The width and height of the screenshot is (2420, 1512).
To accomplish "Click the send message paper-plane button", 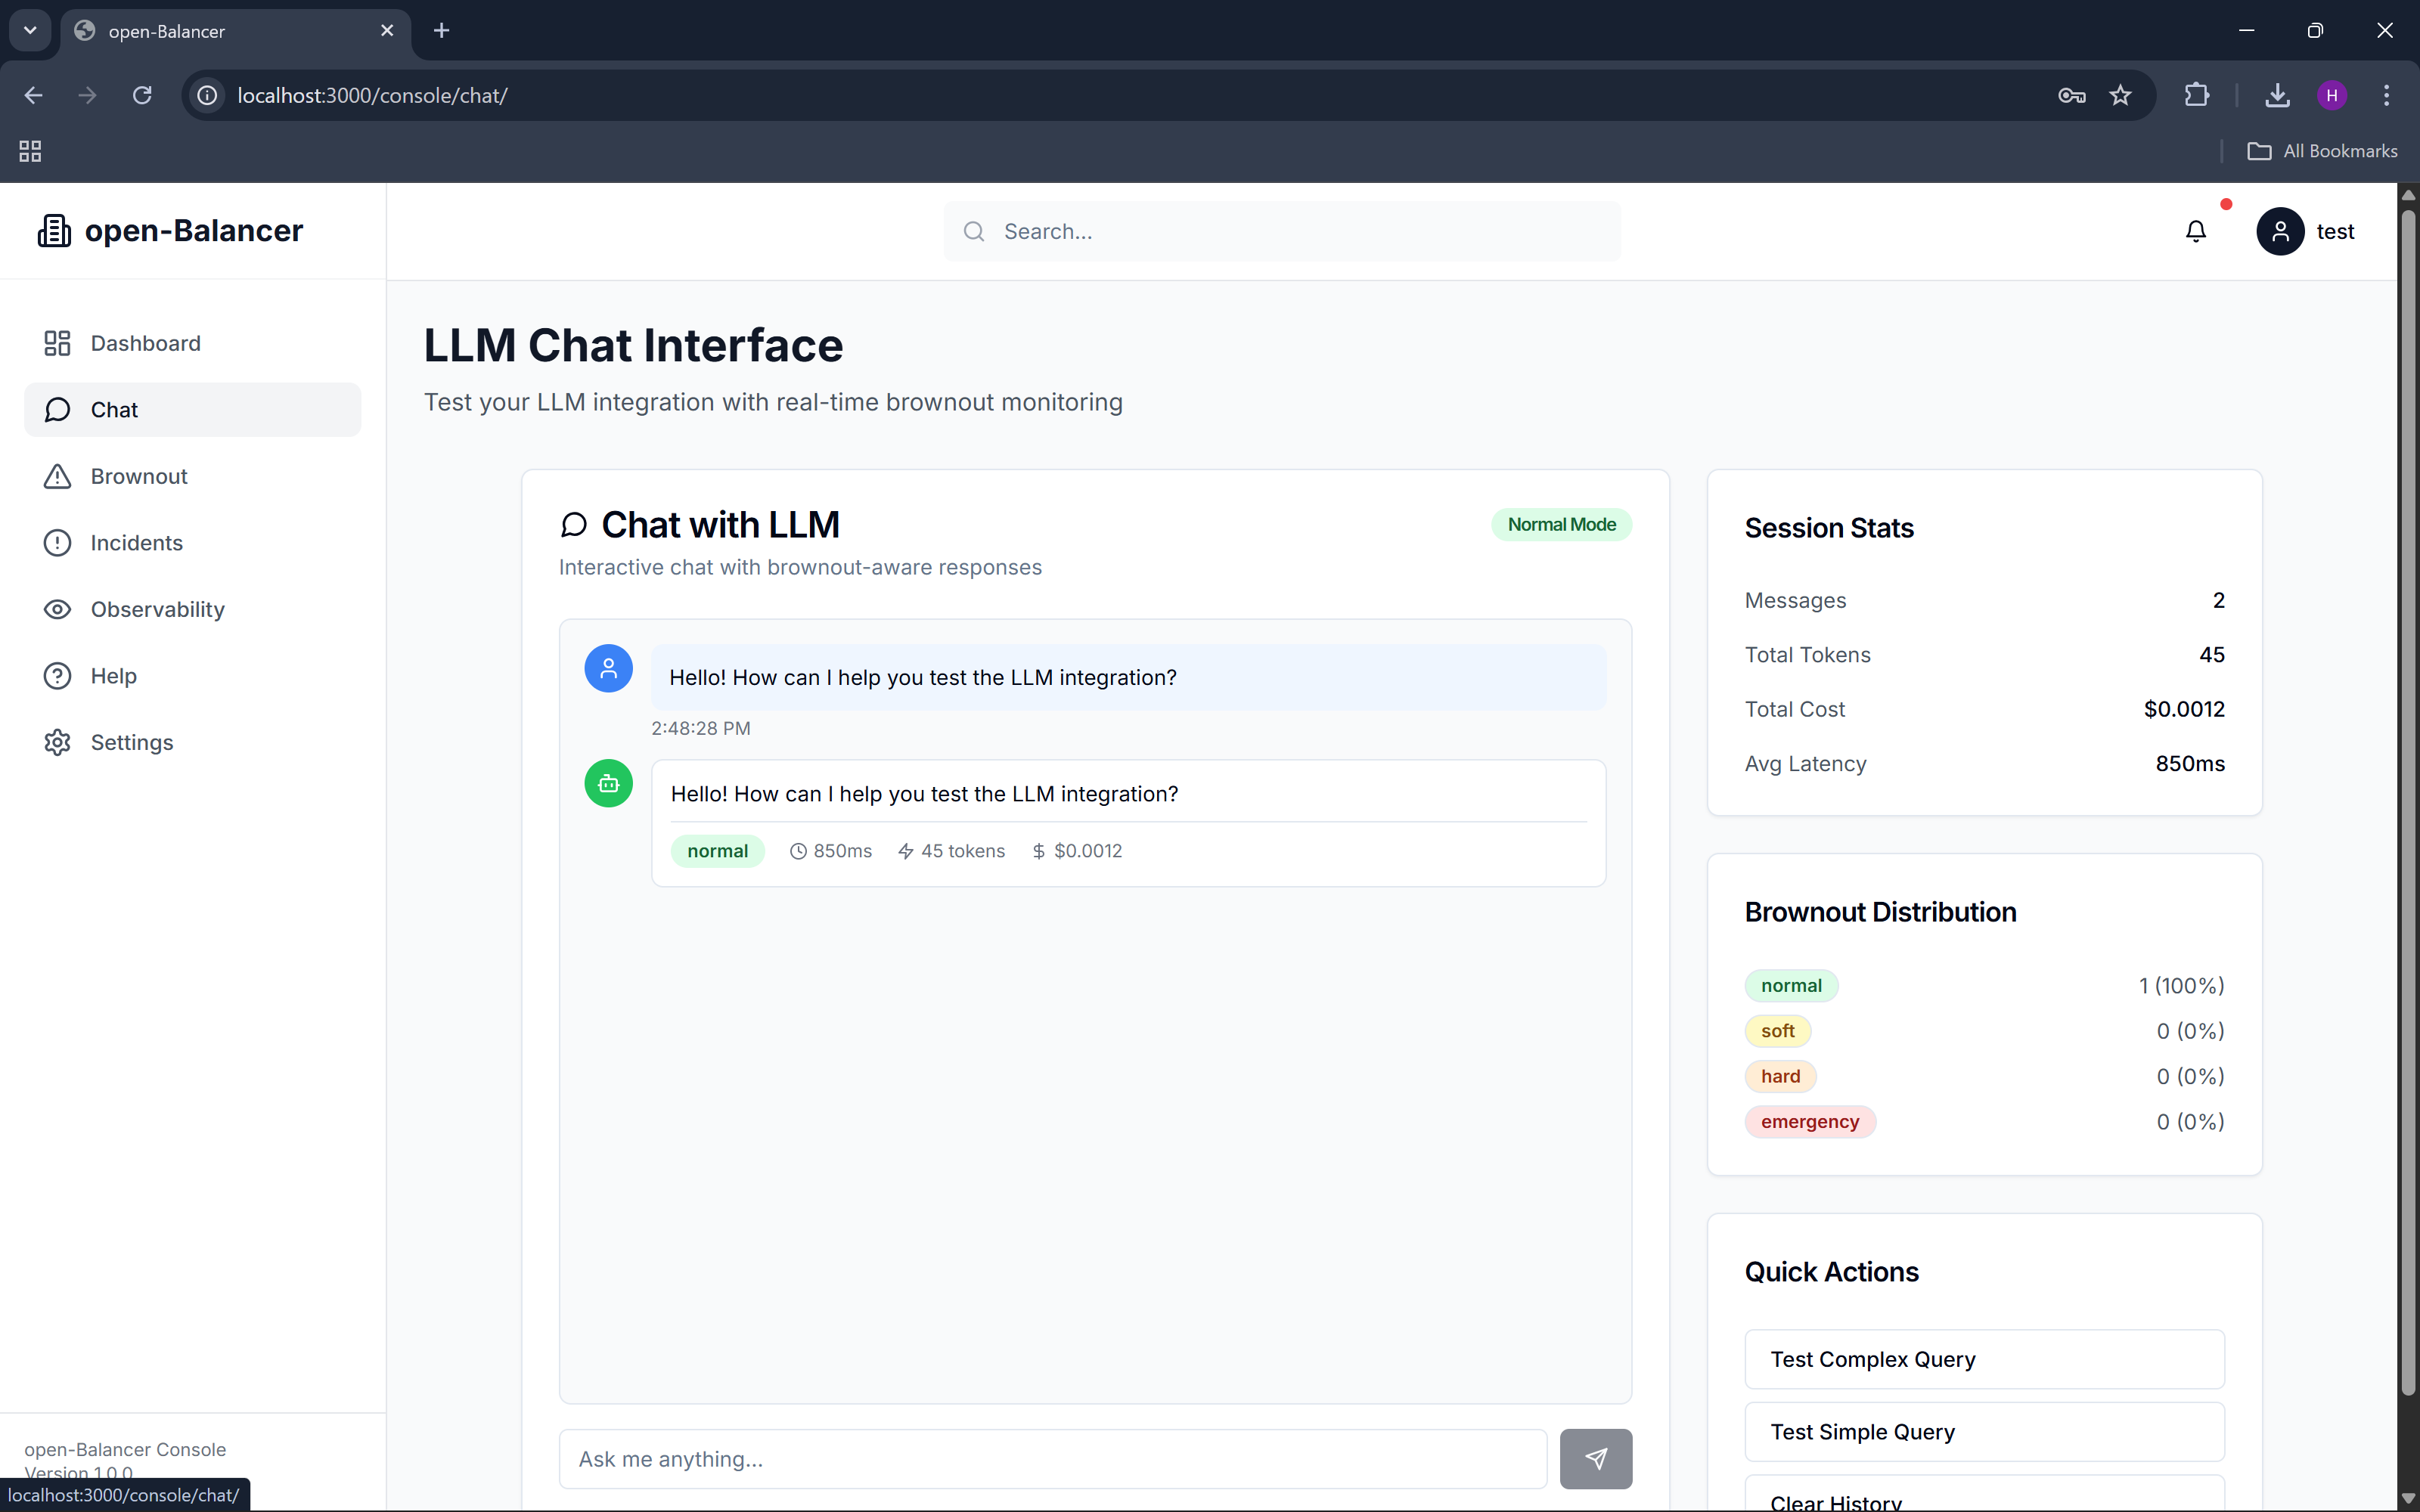I will tap(1595, 1458).
